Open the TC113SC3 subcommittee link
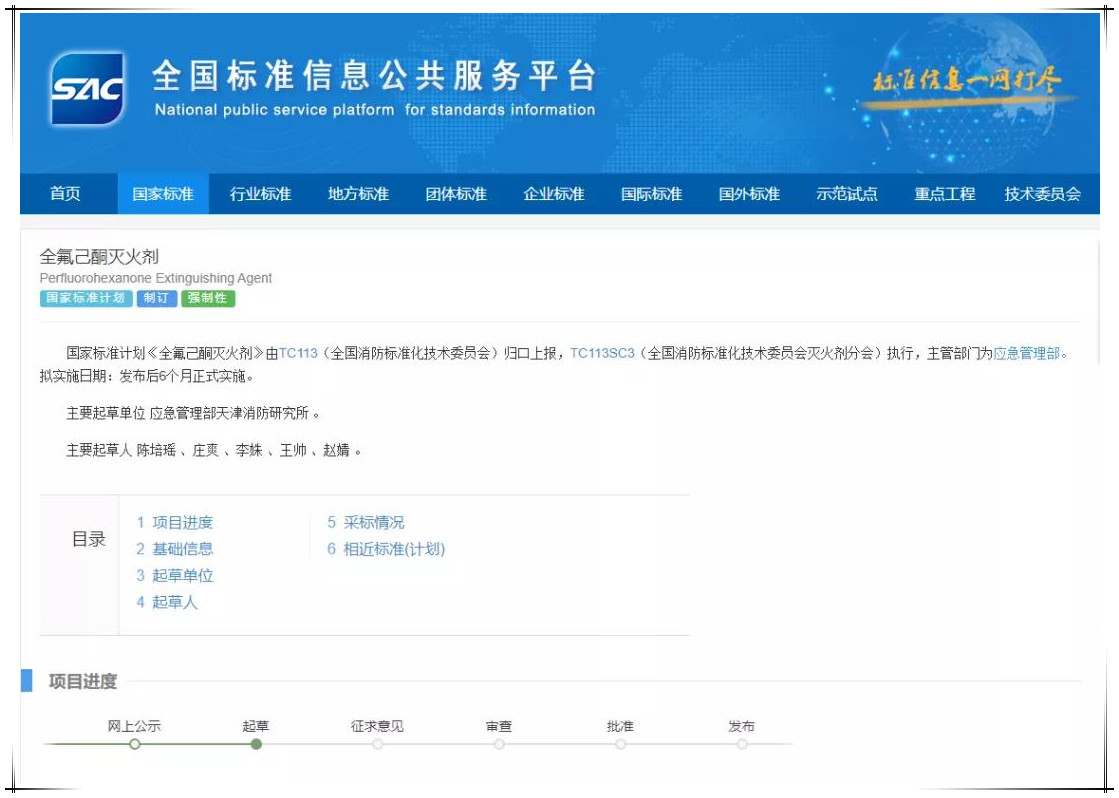This screenshot has height=798, width=1119. pyautogui.click(x=602, y=353)
